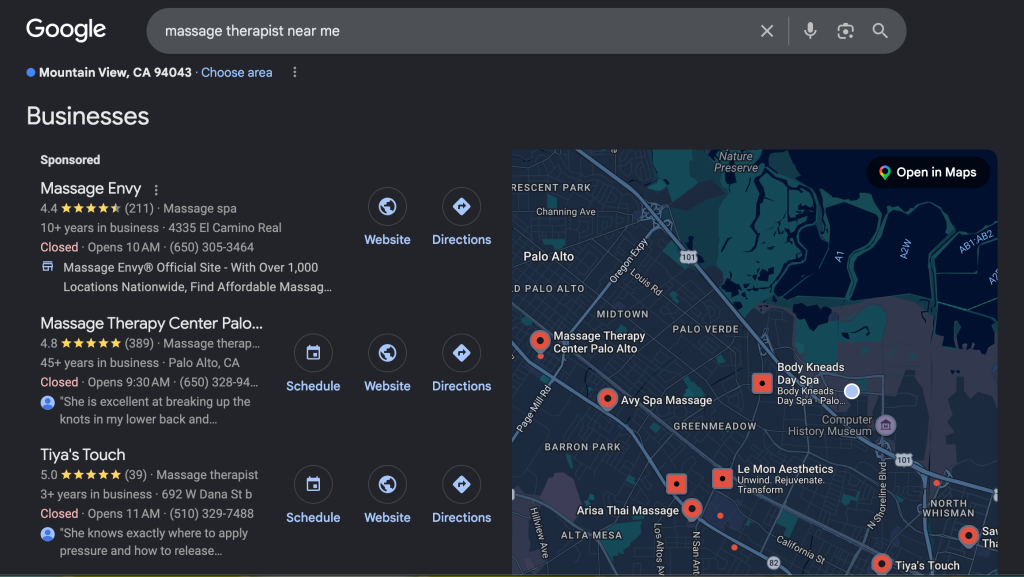1024x577 pixels.
Task: Open Google Lens image search icon
Action: tap(845, 31)
